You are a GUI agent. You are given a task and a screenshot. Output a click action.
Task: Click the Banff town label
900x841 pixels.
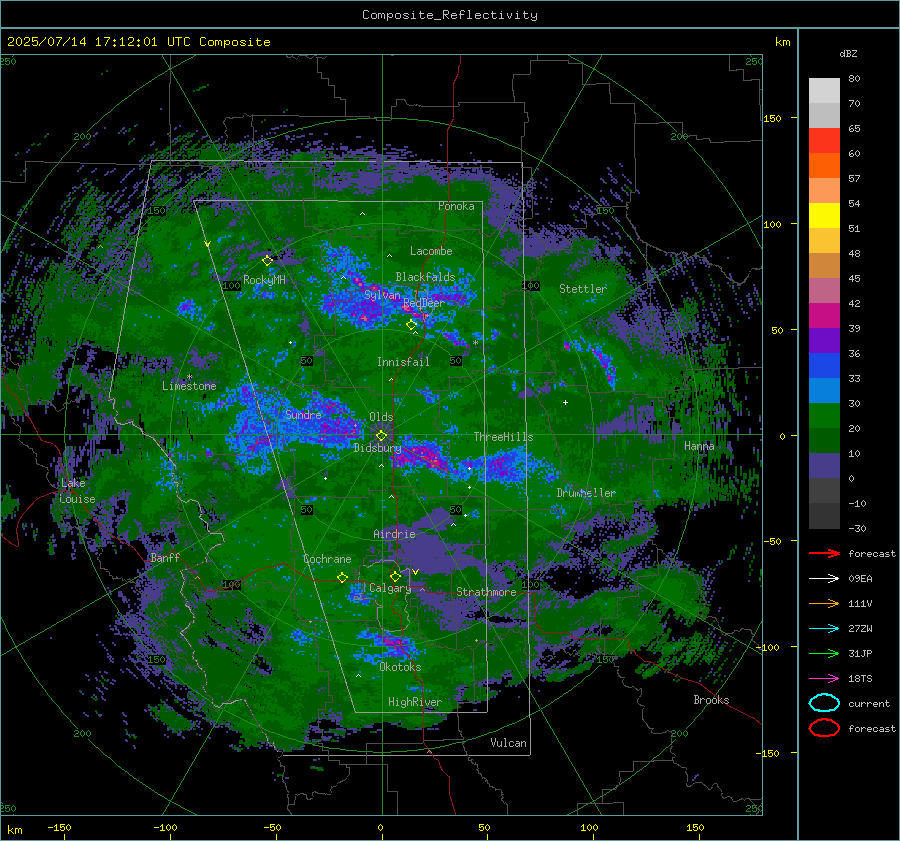point(165,557)
